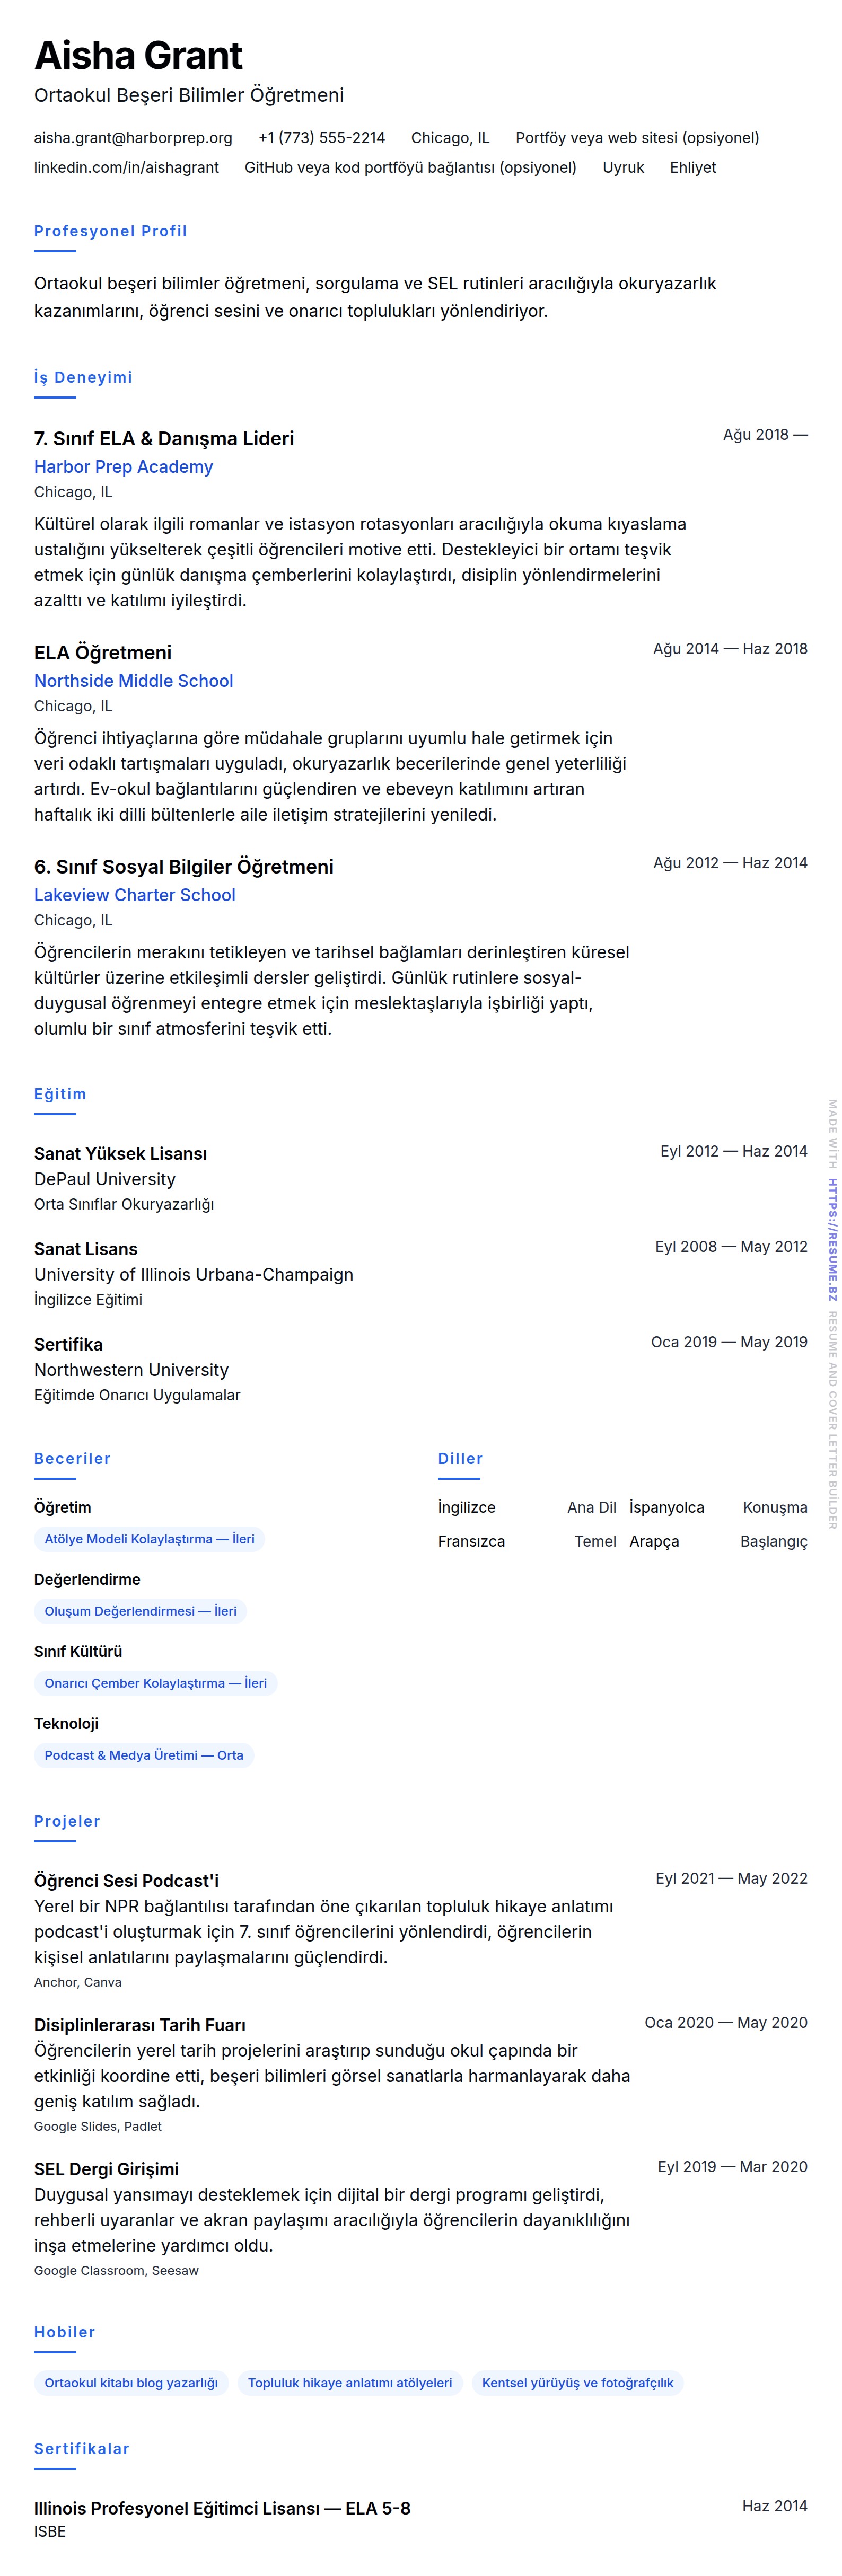Click the Portföy veya web sitesi text
Screen dimensions: 842x2576
637,138
